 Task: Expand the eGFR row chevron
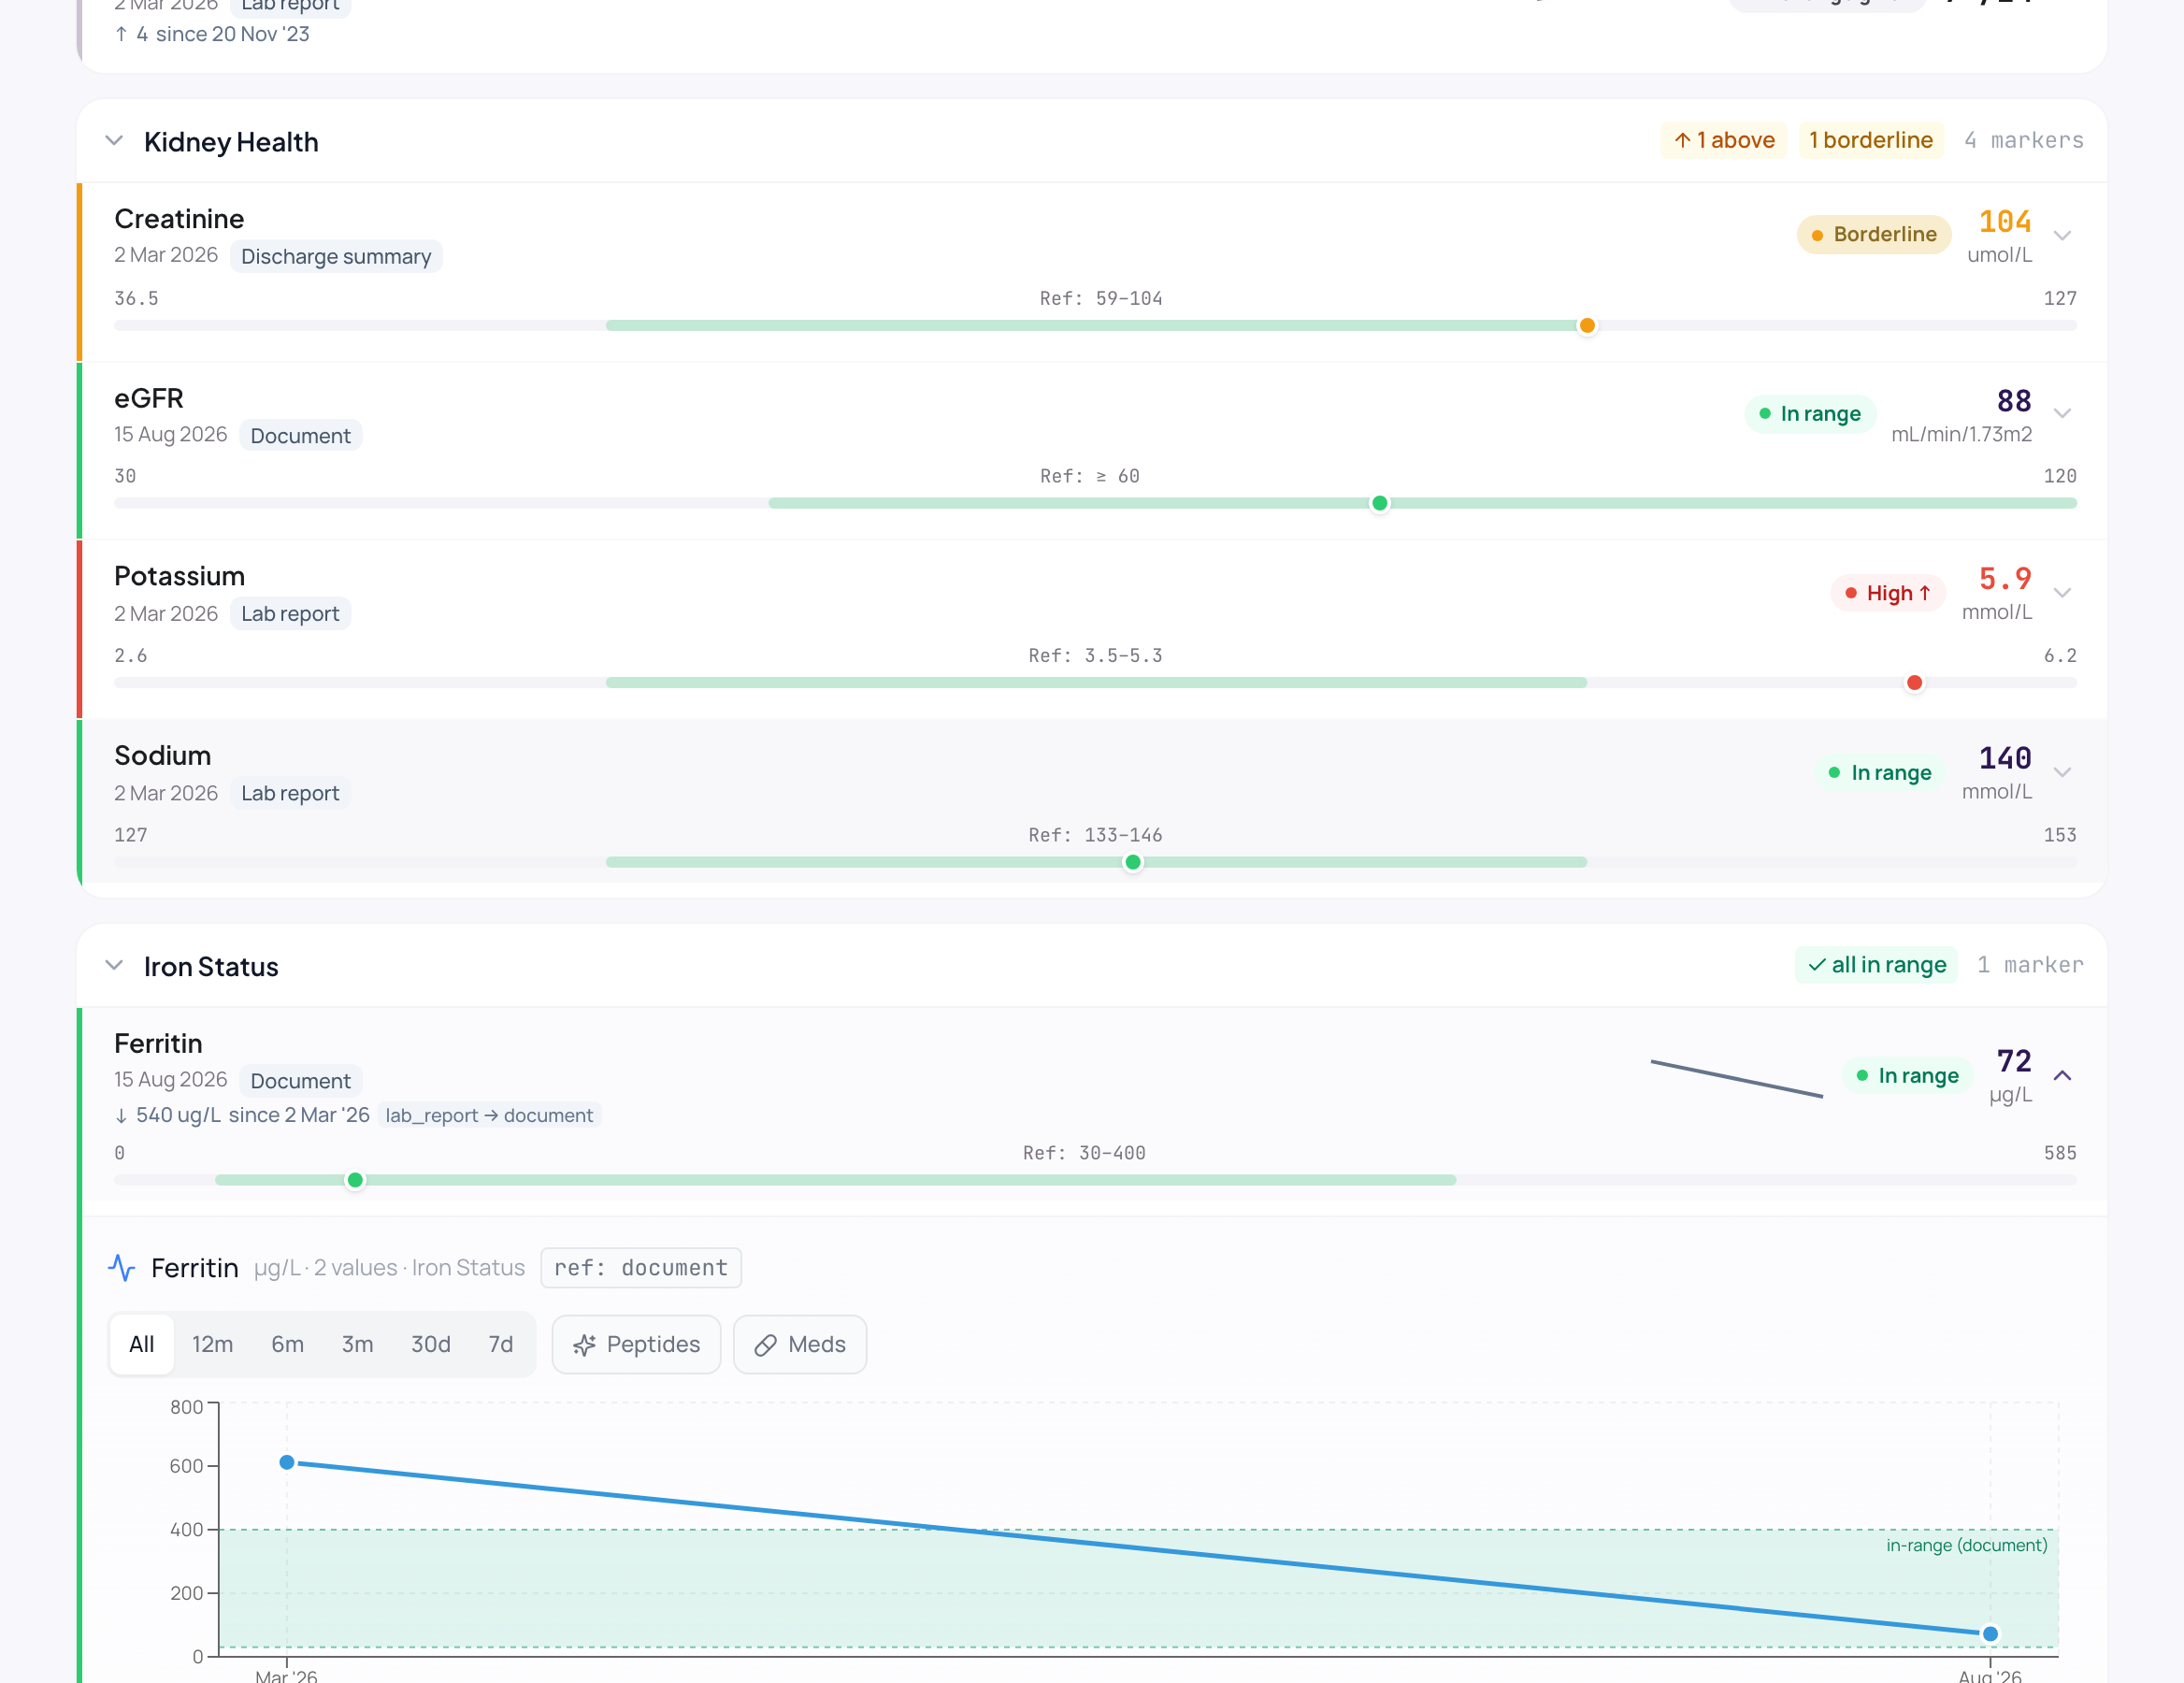2062,413
